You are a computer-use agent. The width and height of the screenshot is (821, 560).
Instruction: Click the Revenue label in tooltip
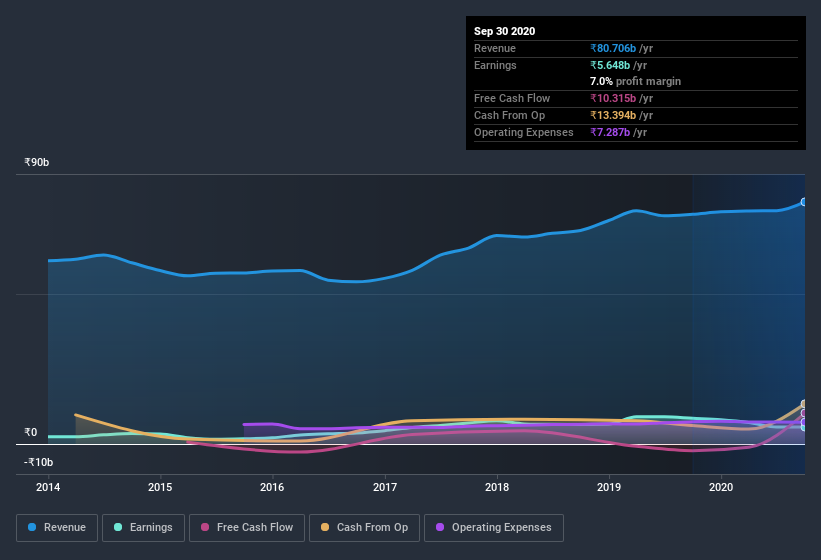(x=495, y=48)
